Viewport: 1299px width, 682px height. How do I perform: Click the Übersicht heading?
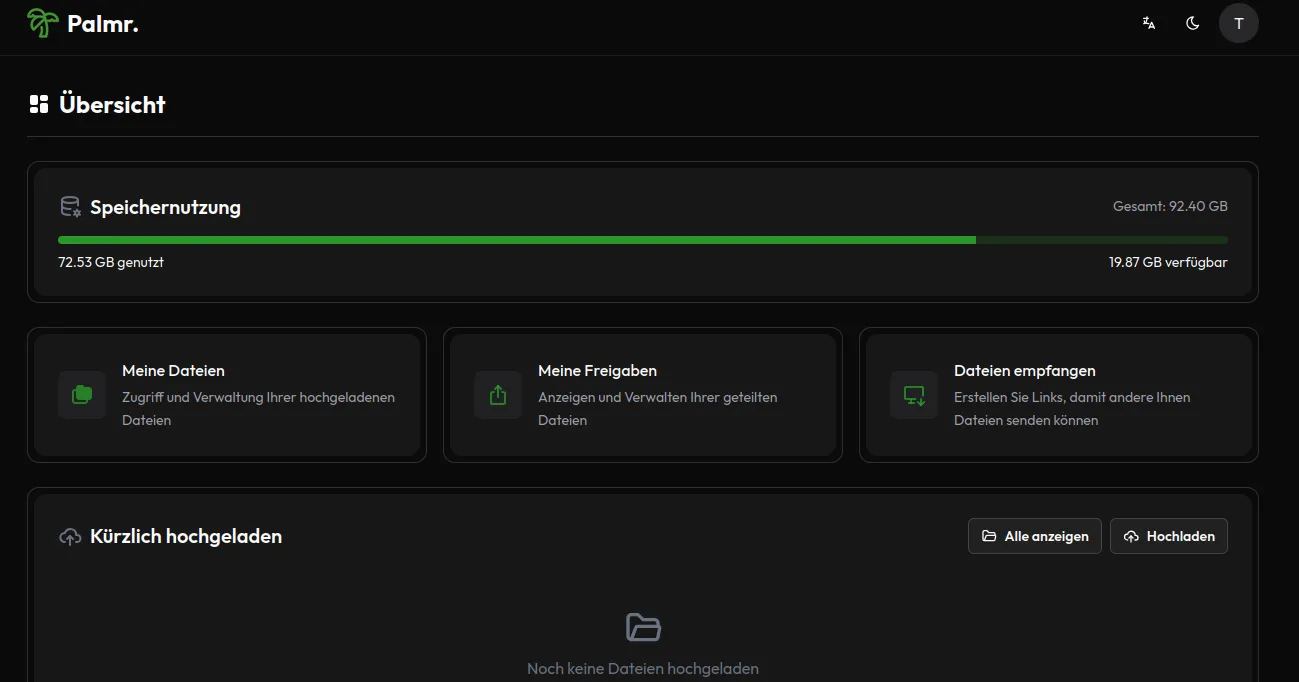click(112, 103)
